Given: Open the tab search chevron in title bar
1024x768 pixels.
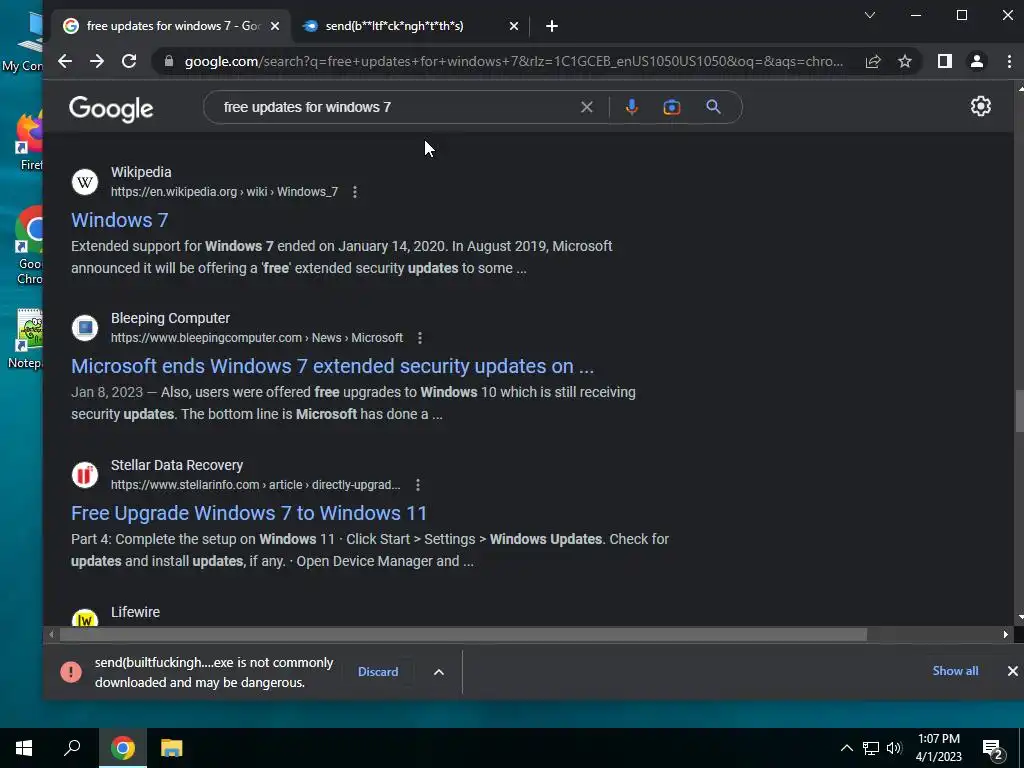Looking at the screenshot, I should 870,15.
